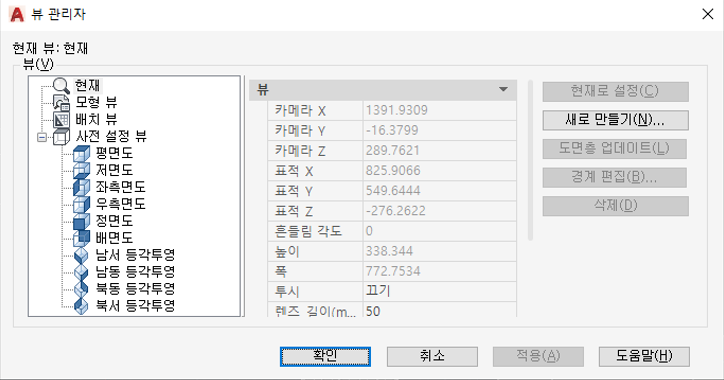This screenshot has height=380, width=724.
Task: Click the 투시 value 끄기
Action: (440, 292)
